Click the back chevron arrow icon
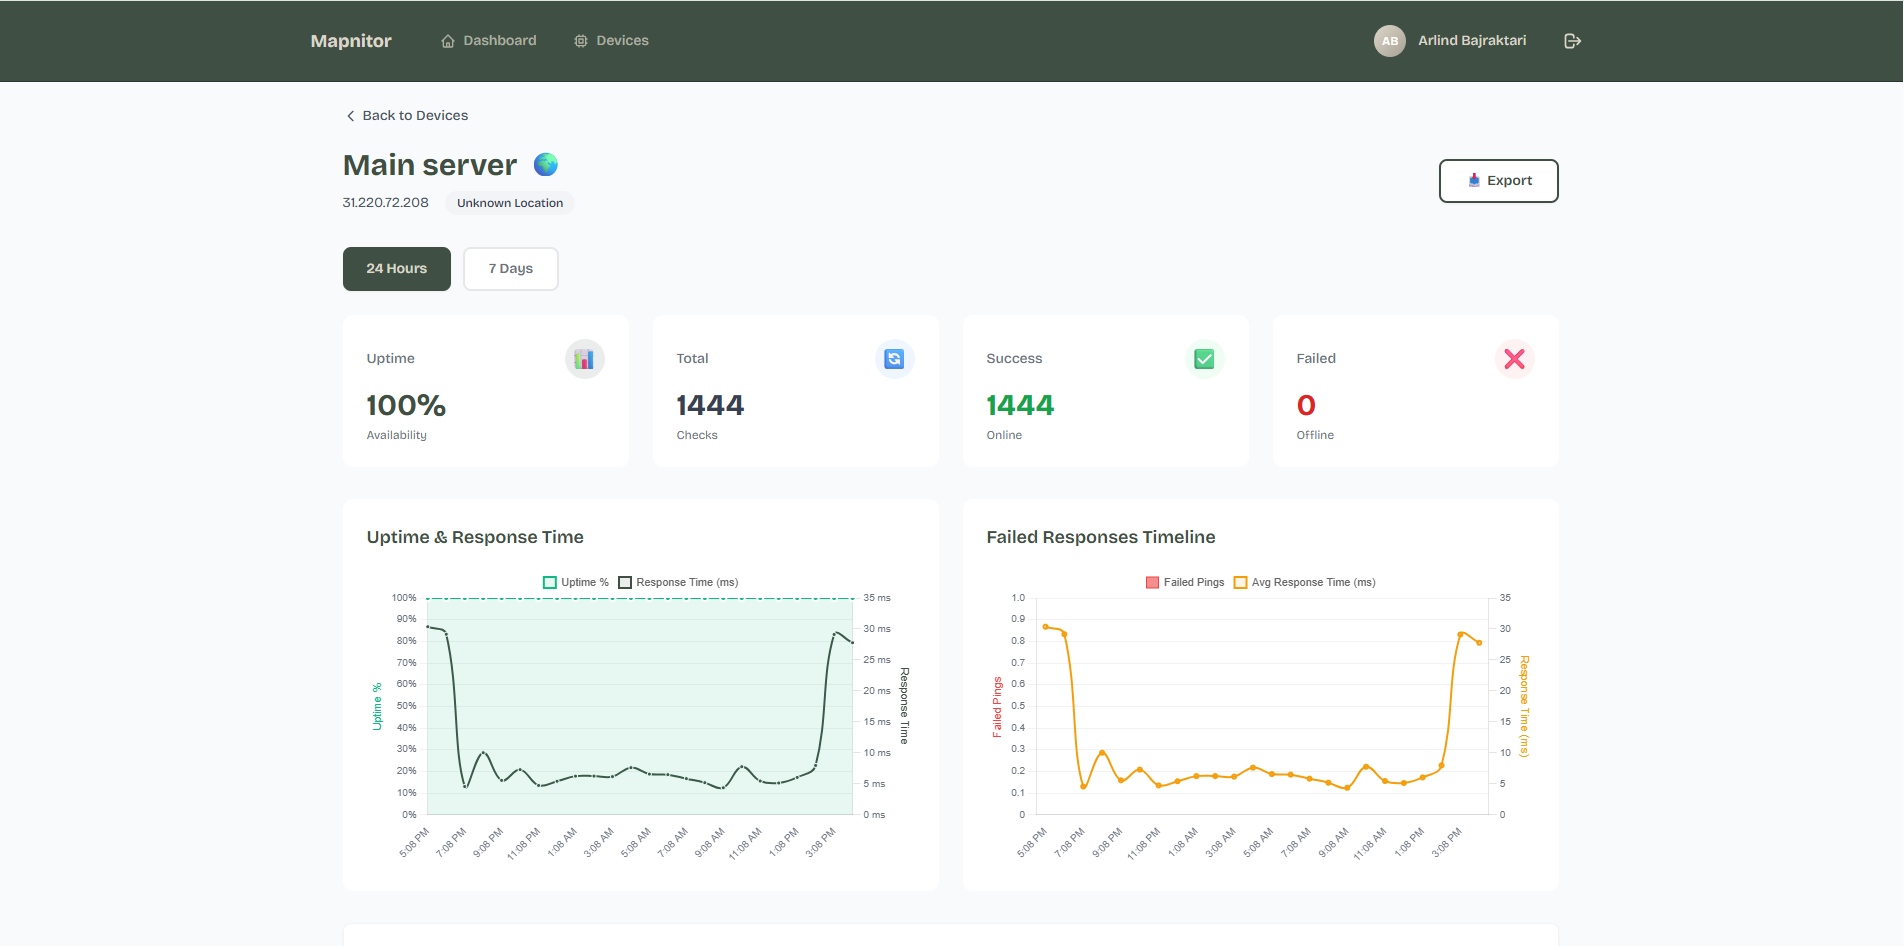The width and height of the screenshot is (1904, 946). [x=350, y=116]
